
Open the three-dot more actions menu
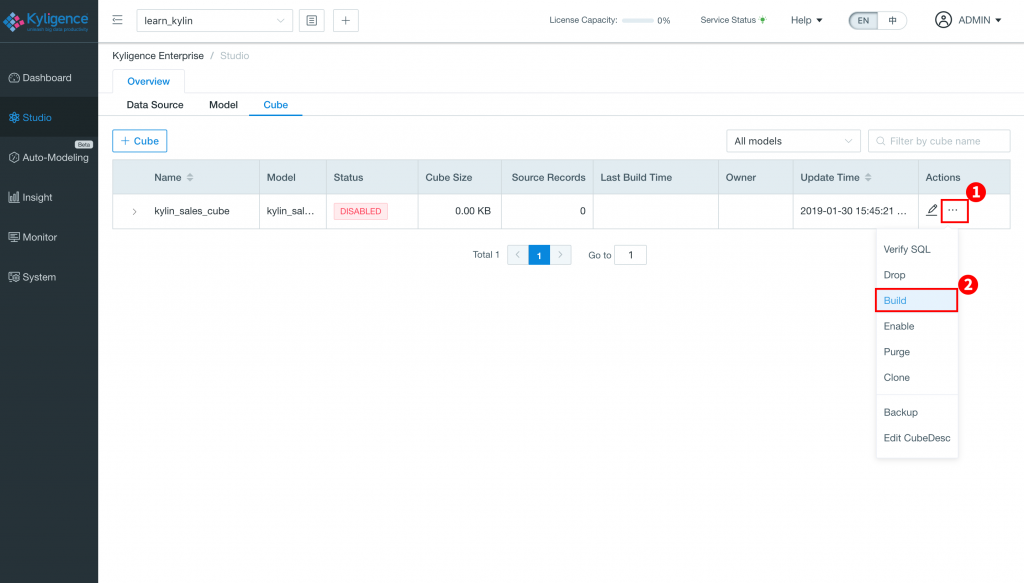[953, 210]
